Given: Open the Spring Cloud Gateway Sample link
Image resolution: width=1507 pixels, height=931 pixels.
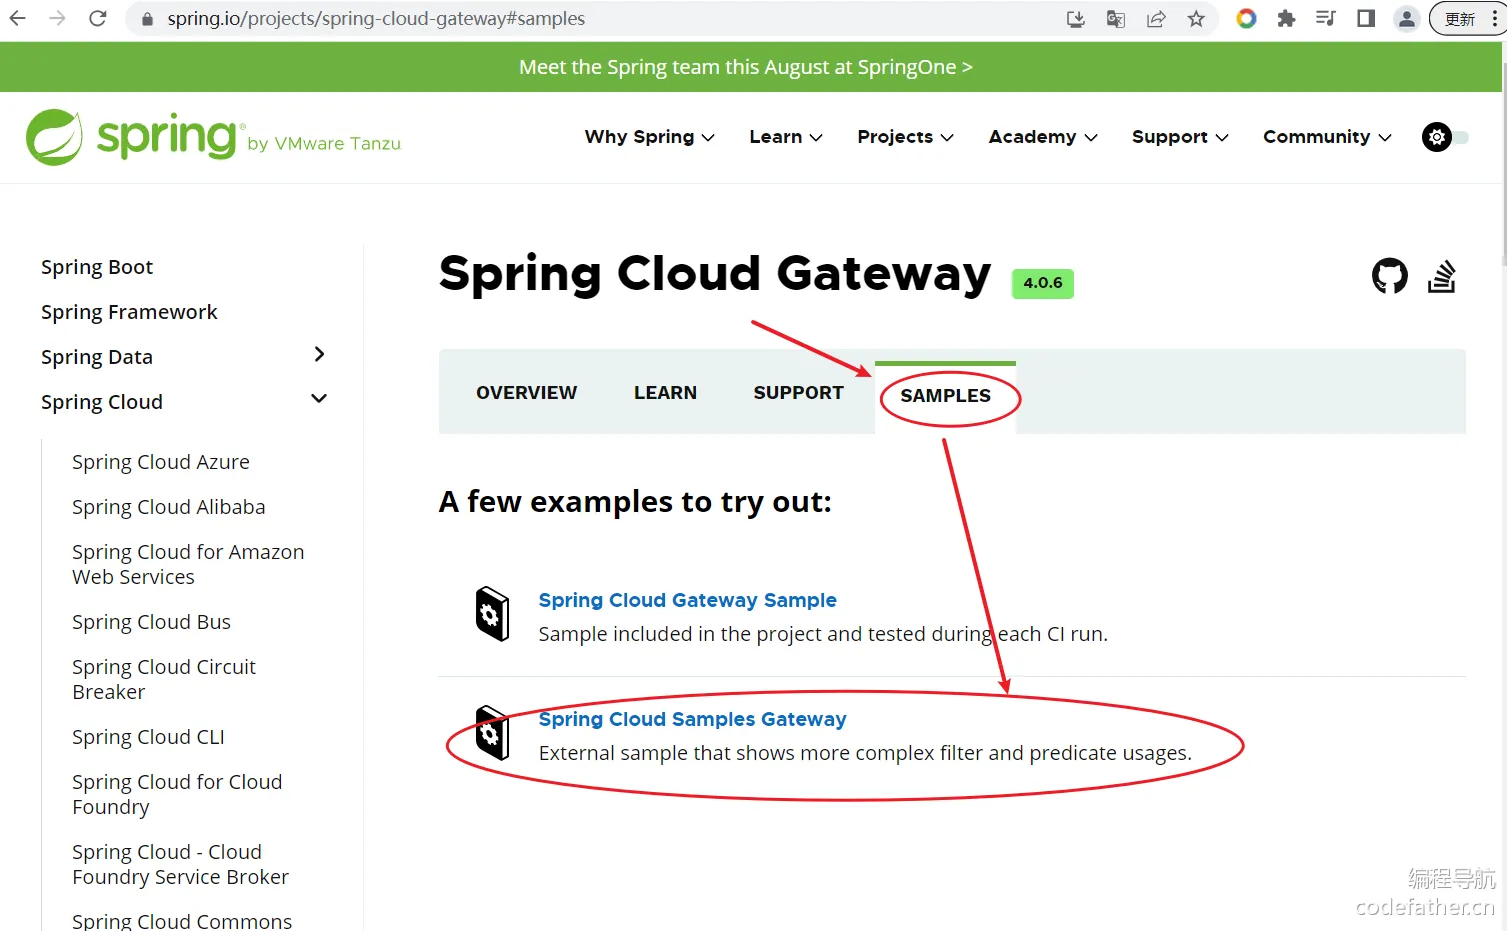Looking at the screenshot, I should pyautogui.click(x=688, y=600).
